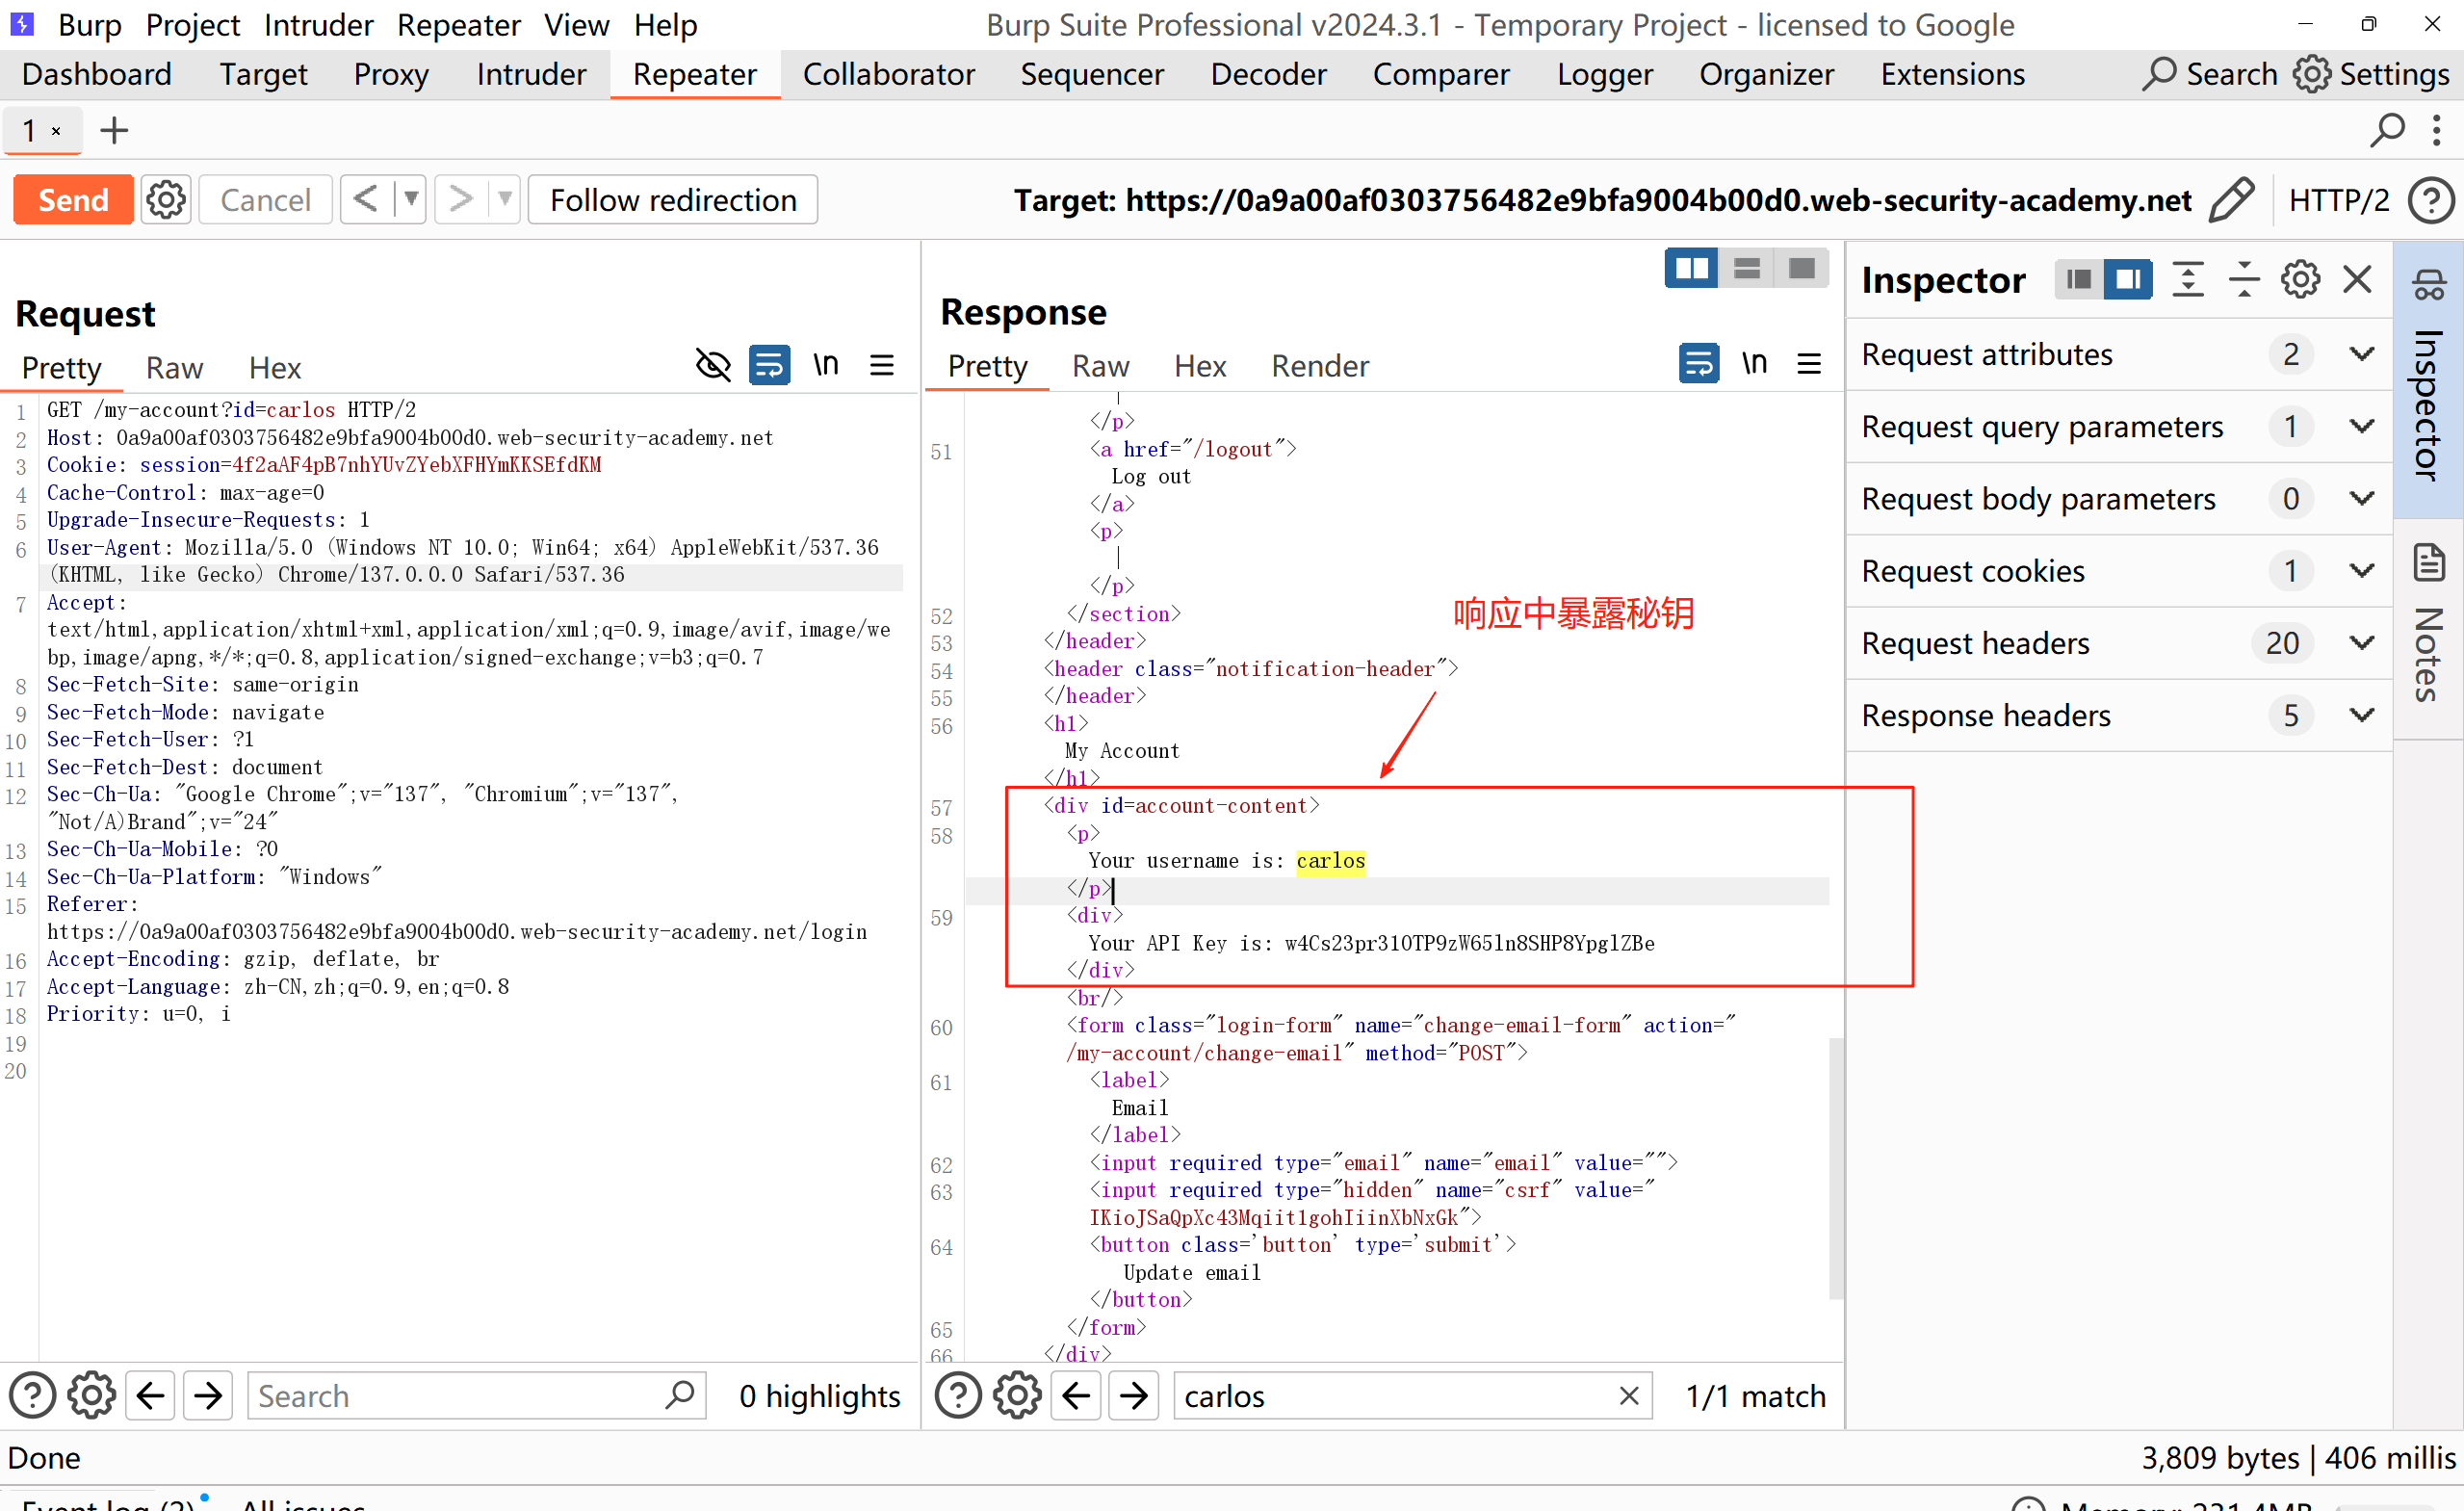Open Repeater send settings gear icon
2464x1511 pixels.
[166, 200]
